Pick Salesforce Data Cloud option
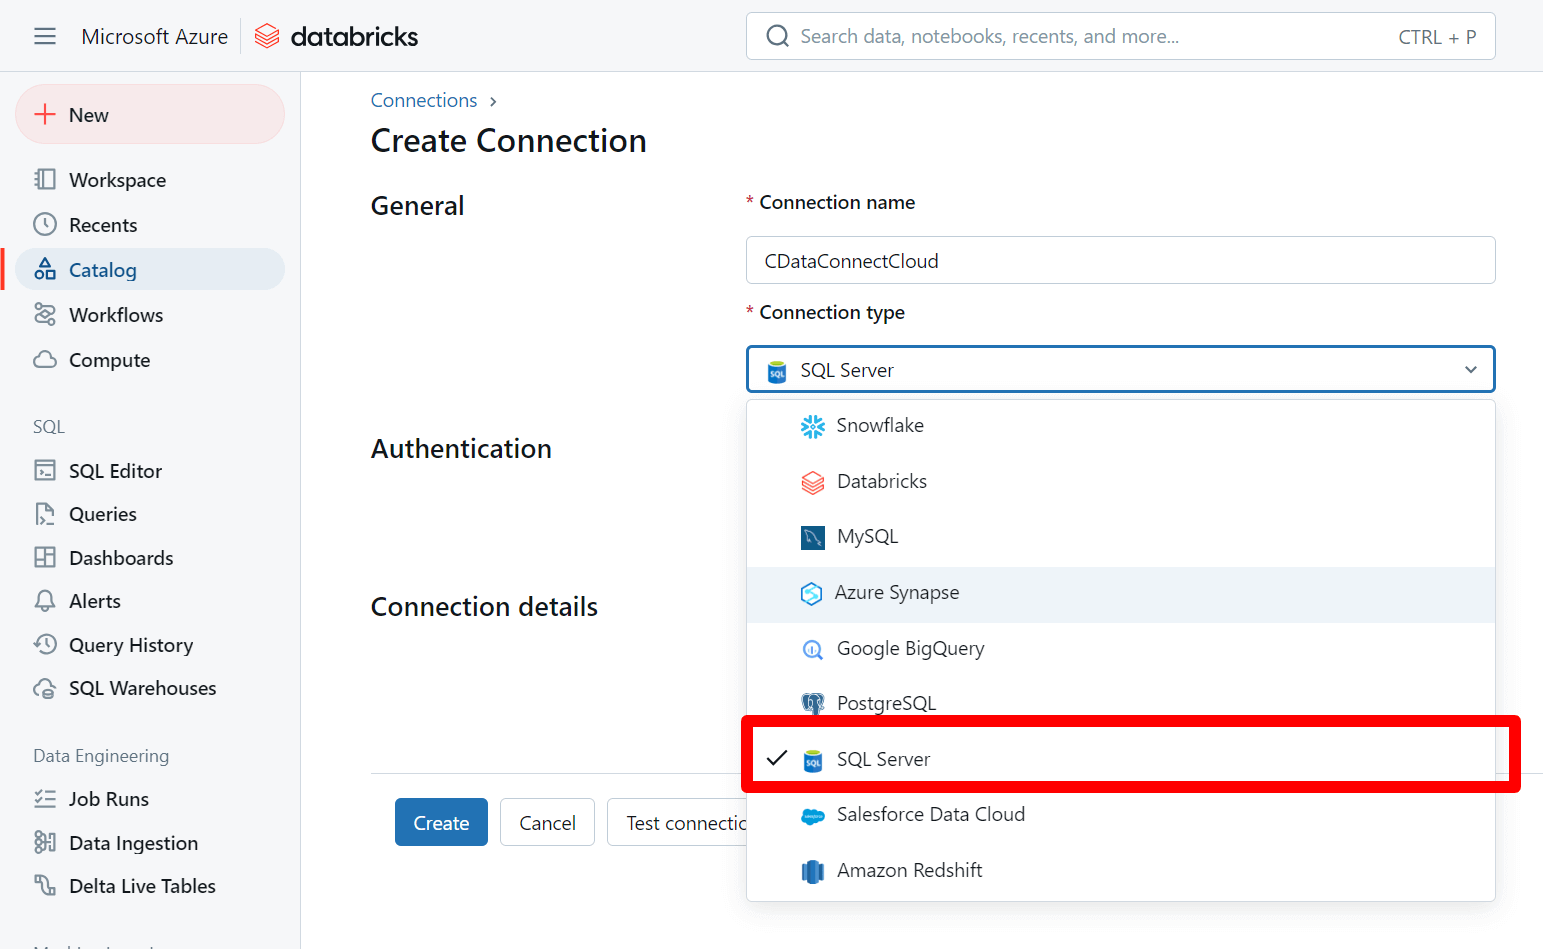 point(1120,815)
